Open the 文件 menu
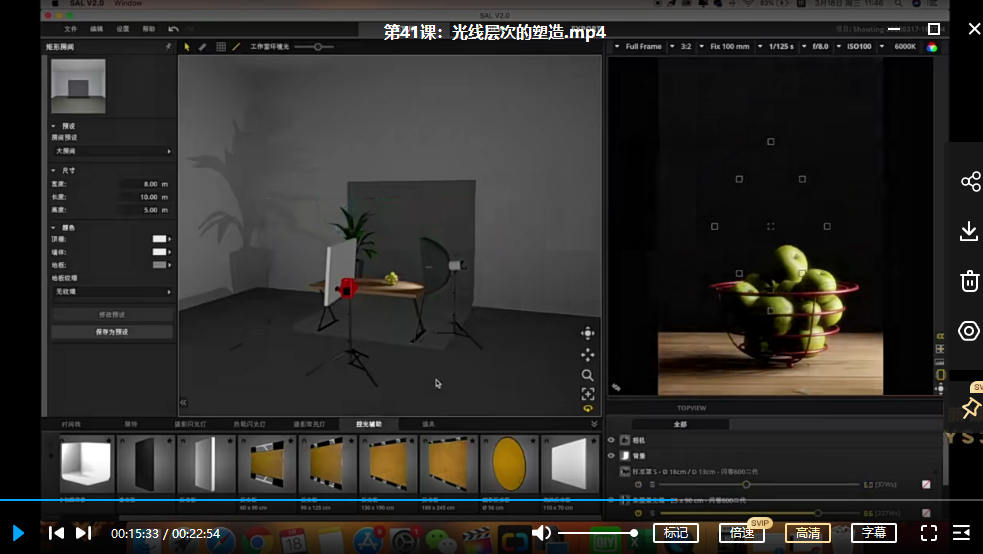 (x=71, y=29)
